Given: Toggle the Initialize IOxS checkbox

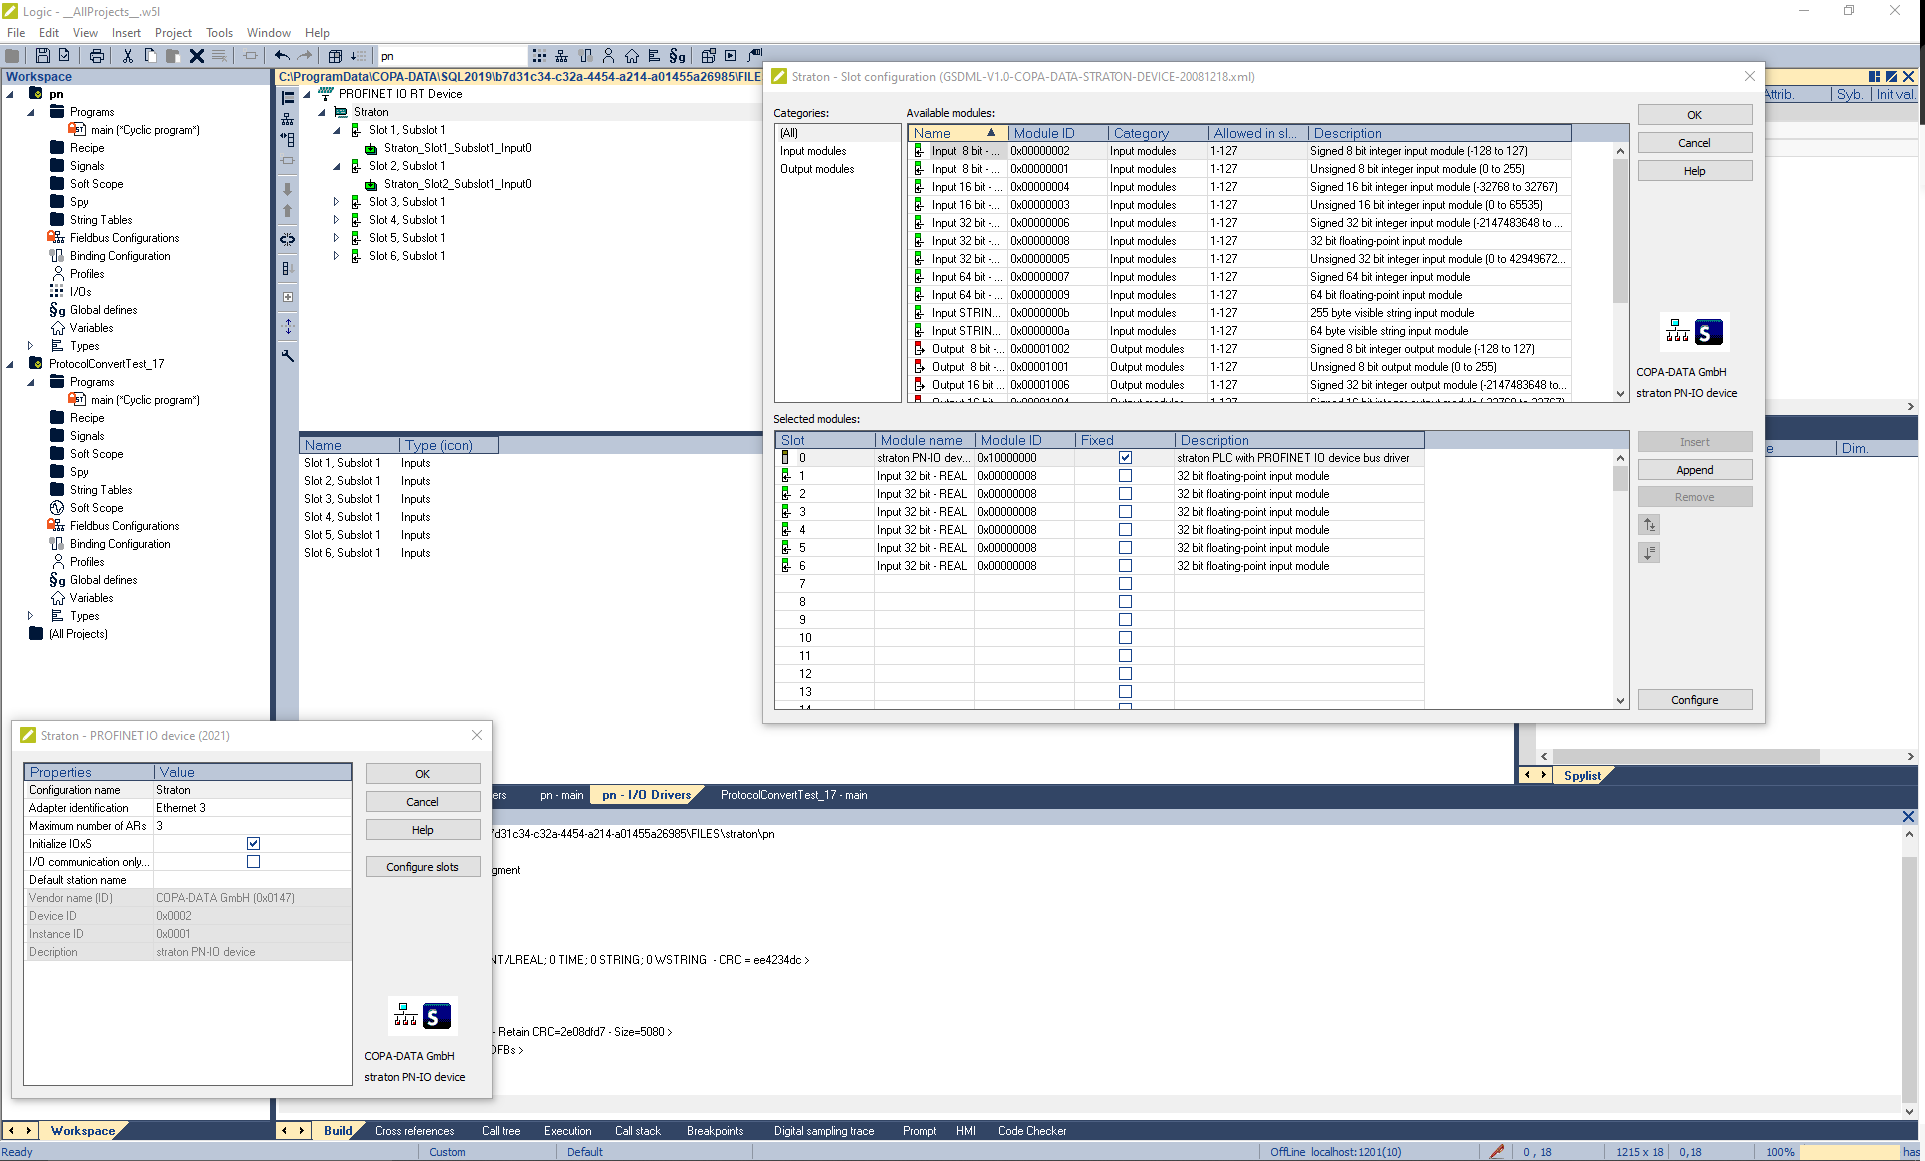Looking at the screenshot, I should 253,844.
